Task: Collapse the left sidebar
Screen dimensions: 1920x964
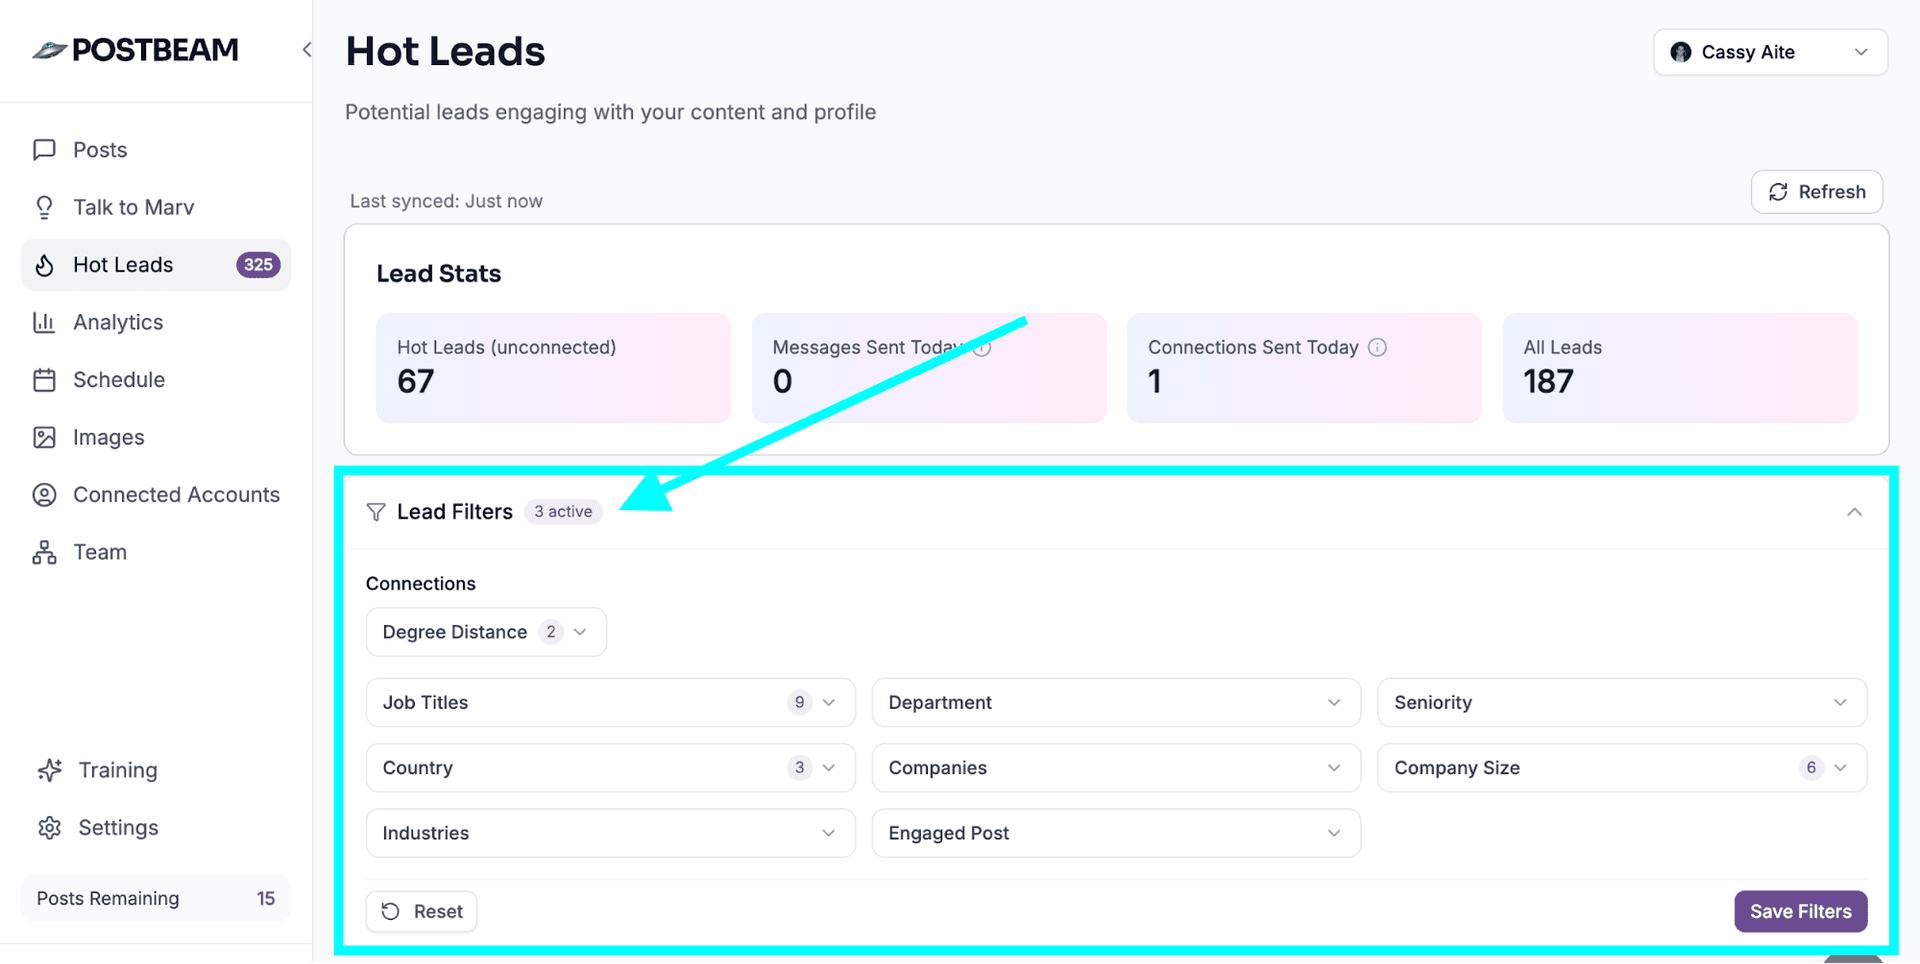Action: pos(306,49)
